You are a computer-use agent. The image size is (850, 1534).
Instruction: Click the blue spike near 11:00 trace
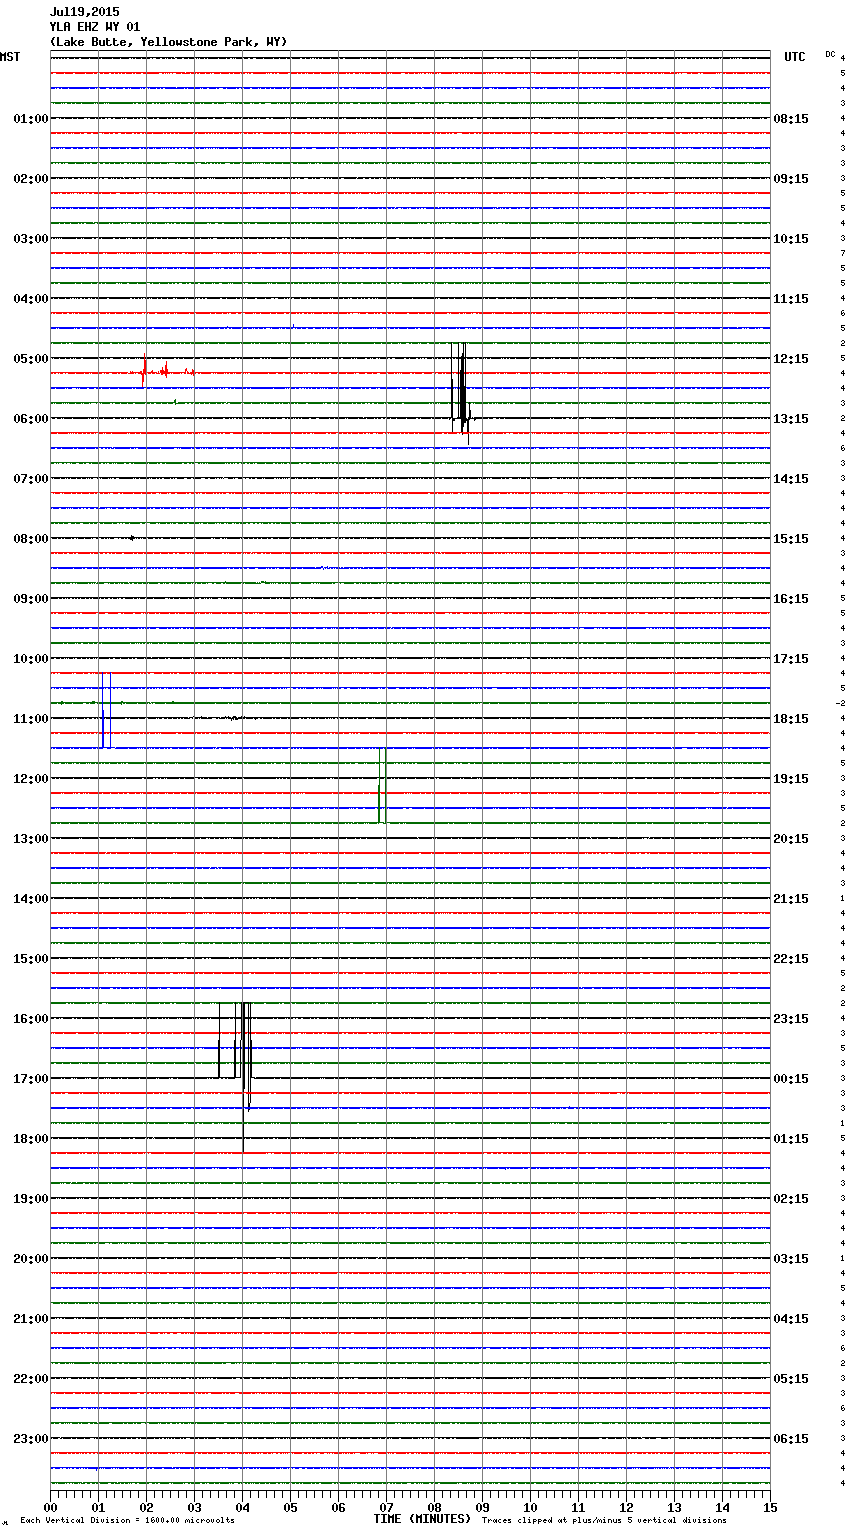pos(105,710)
